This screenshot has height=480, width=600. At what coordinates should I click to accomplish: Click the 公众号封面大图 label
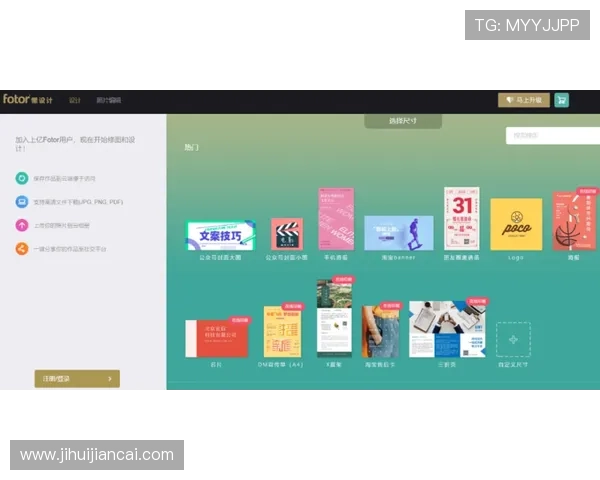tap(220, 258)
